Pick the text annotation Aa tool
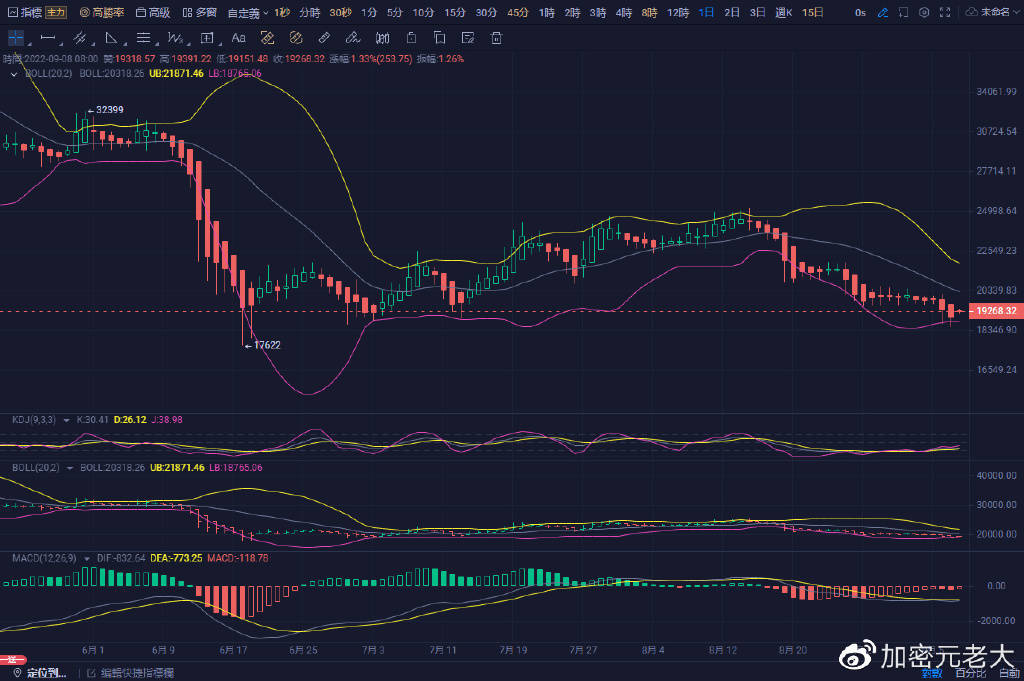 tap(238, 38)
